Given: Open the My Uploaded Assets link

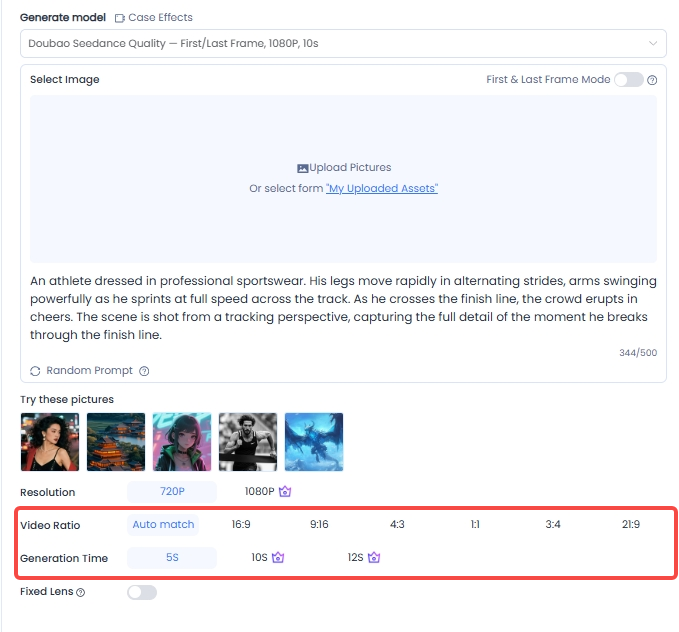Looking at the screenshot, I should click(382, 189).
